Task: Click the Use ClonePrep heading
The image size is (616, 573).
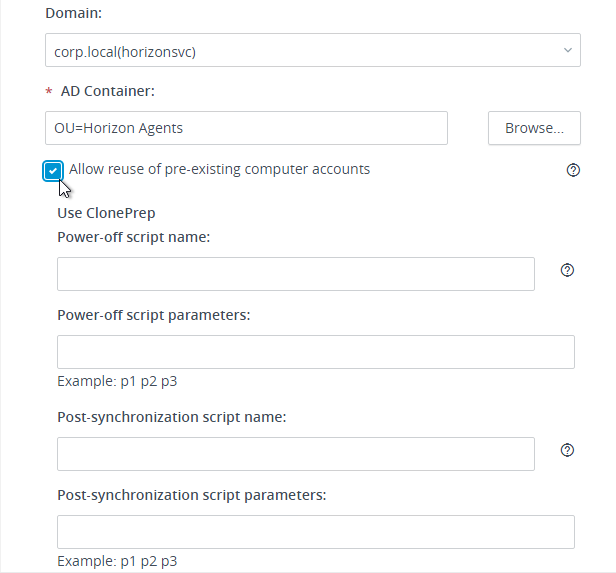Action: [x=106, y=213]
